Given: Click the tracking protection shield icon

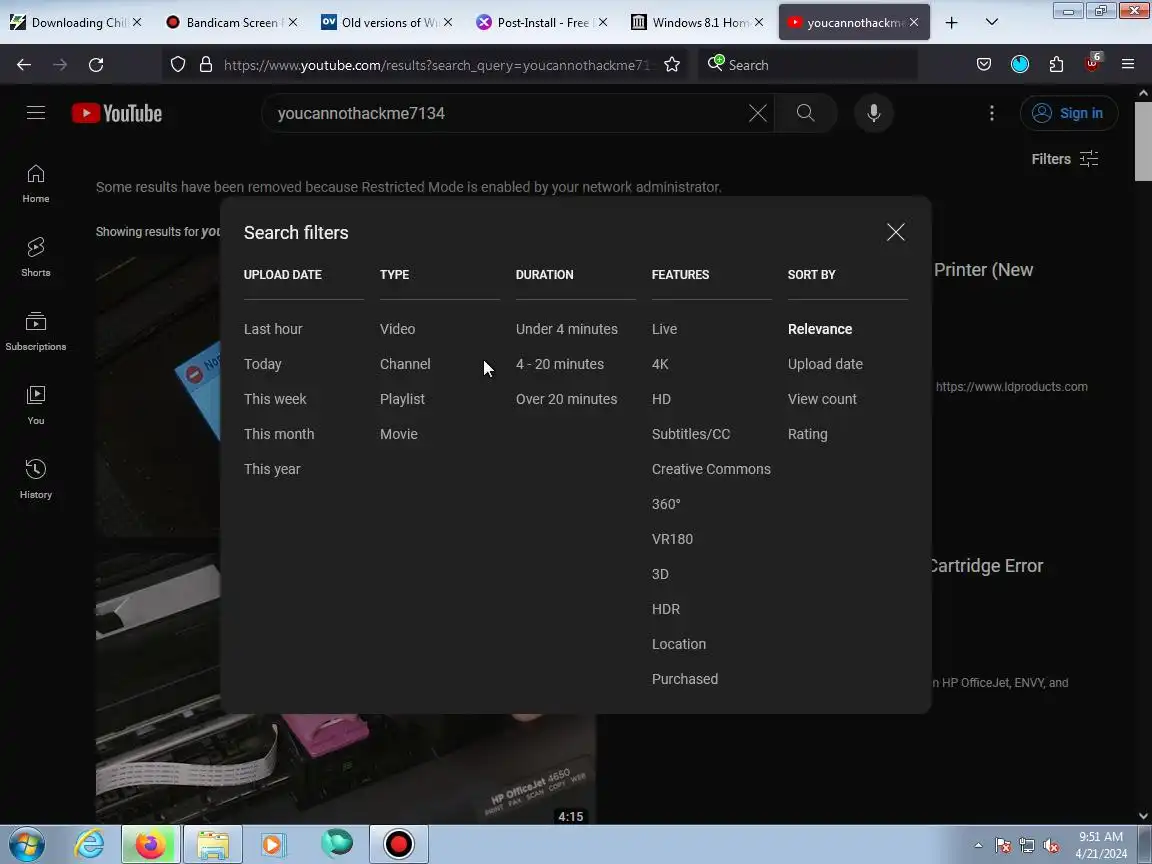Looking at the screenshot, I should (178, 65).
